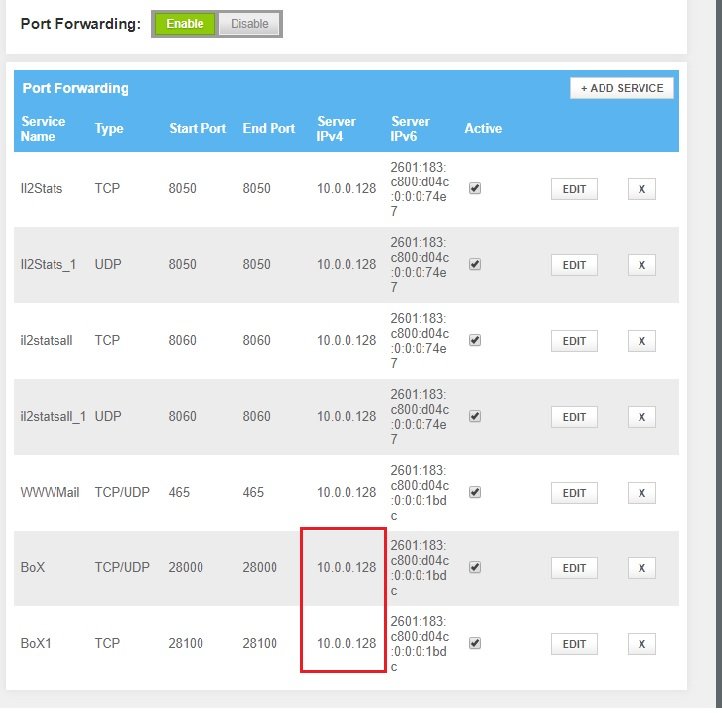This screenshot has width=722, height=713.
Task: Delete the BoX1 service with X
Action: (641, 644)
